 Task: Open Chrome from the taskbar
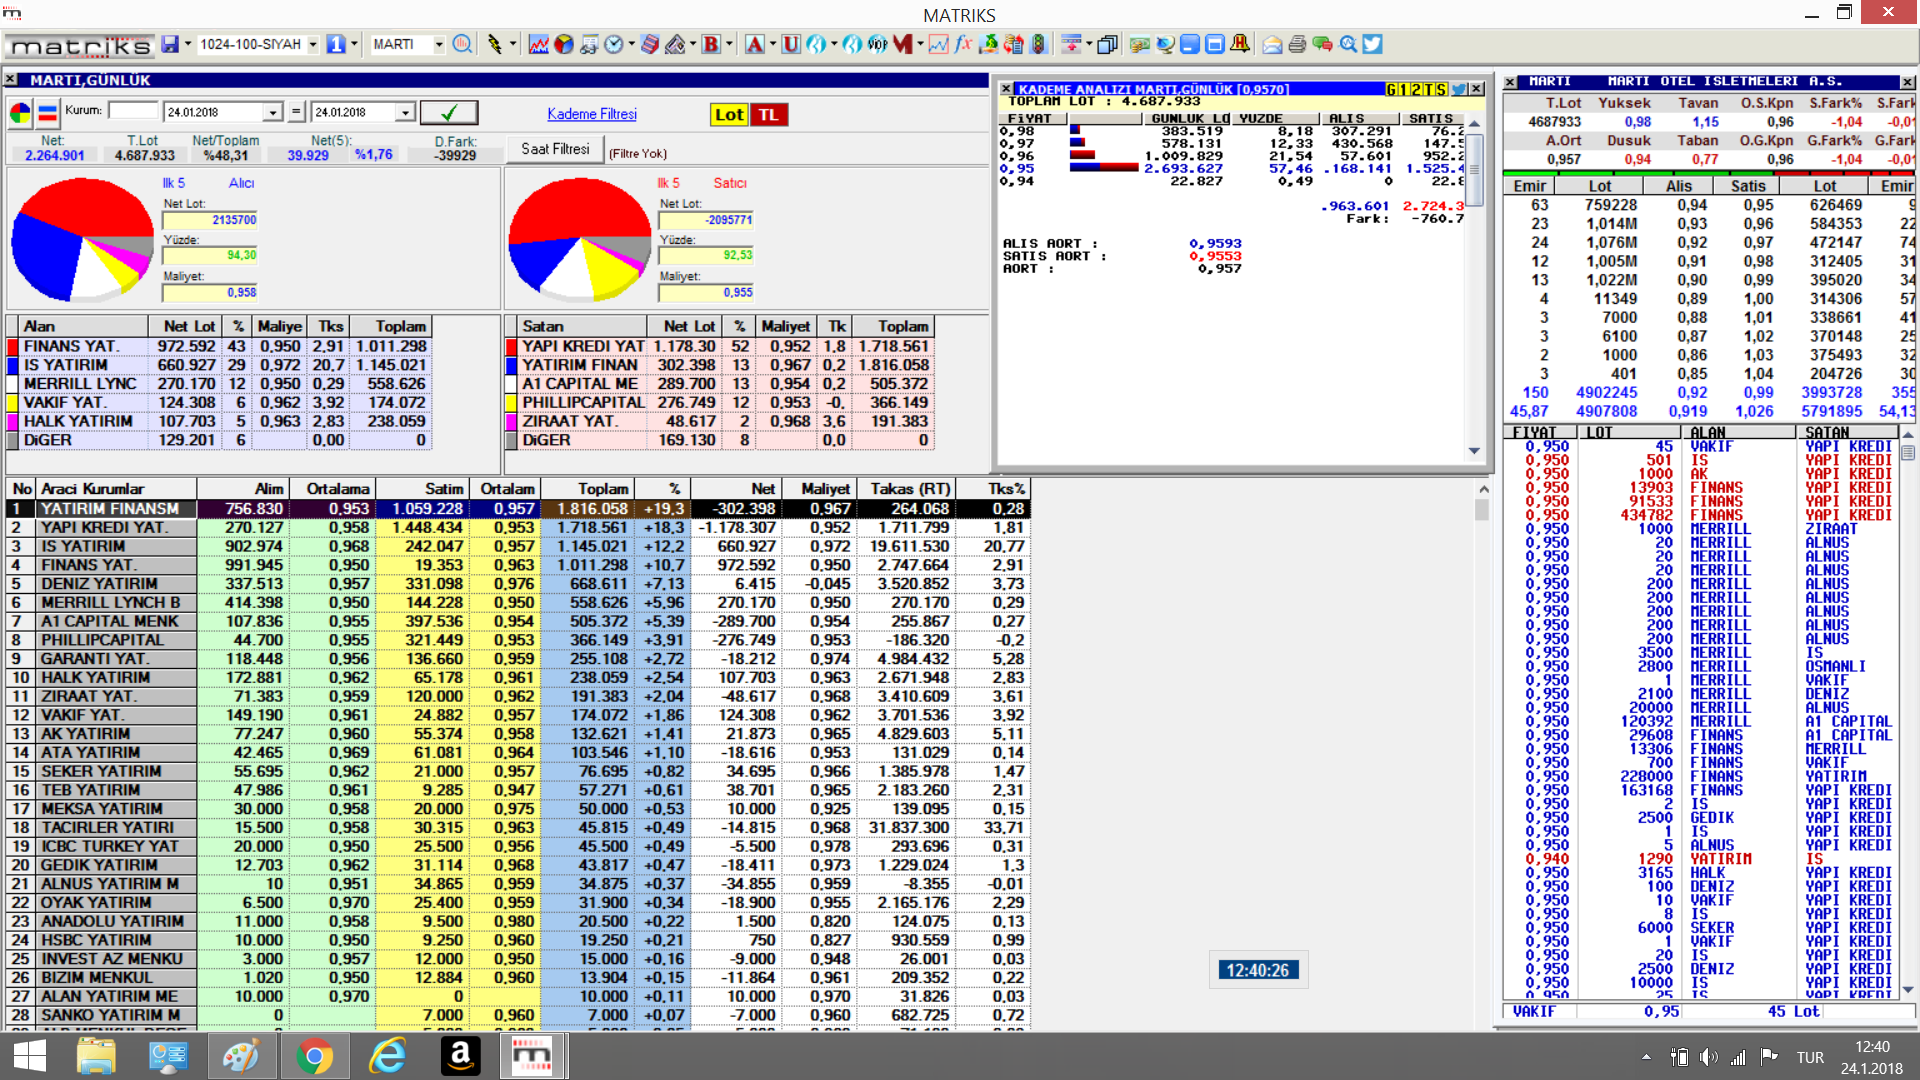[314, 1056]
